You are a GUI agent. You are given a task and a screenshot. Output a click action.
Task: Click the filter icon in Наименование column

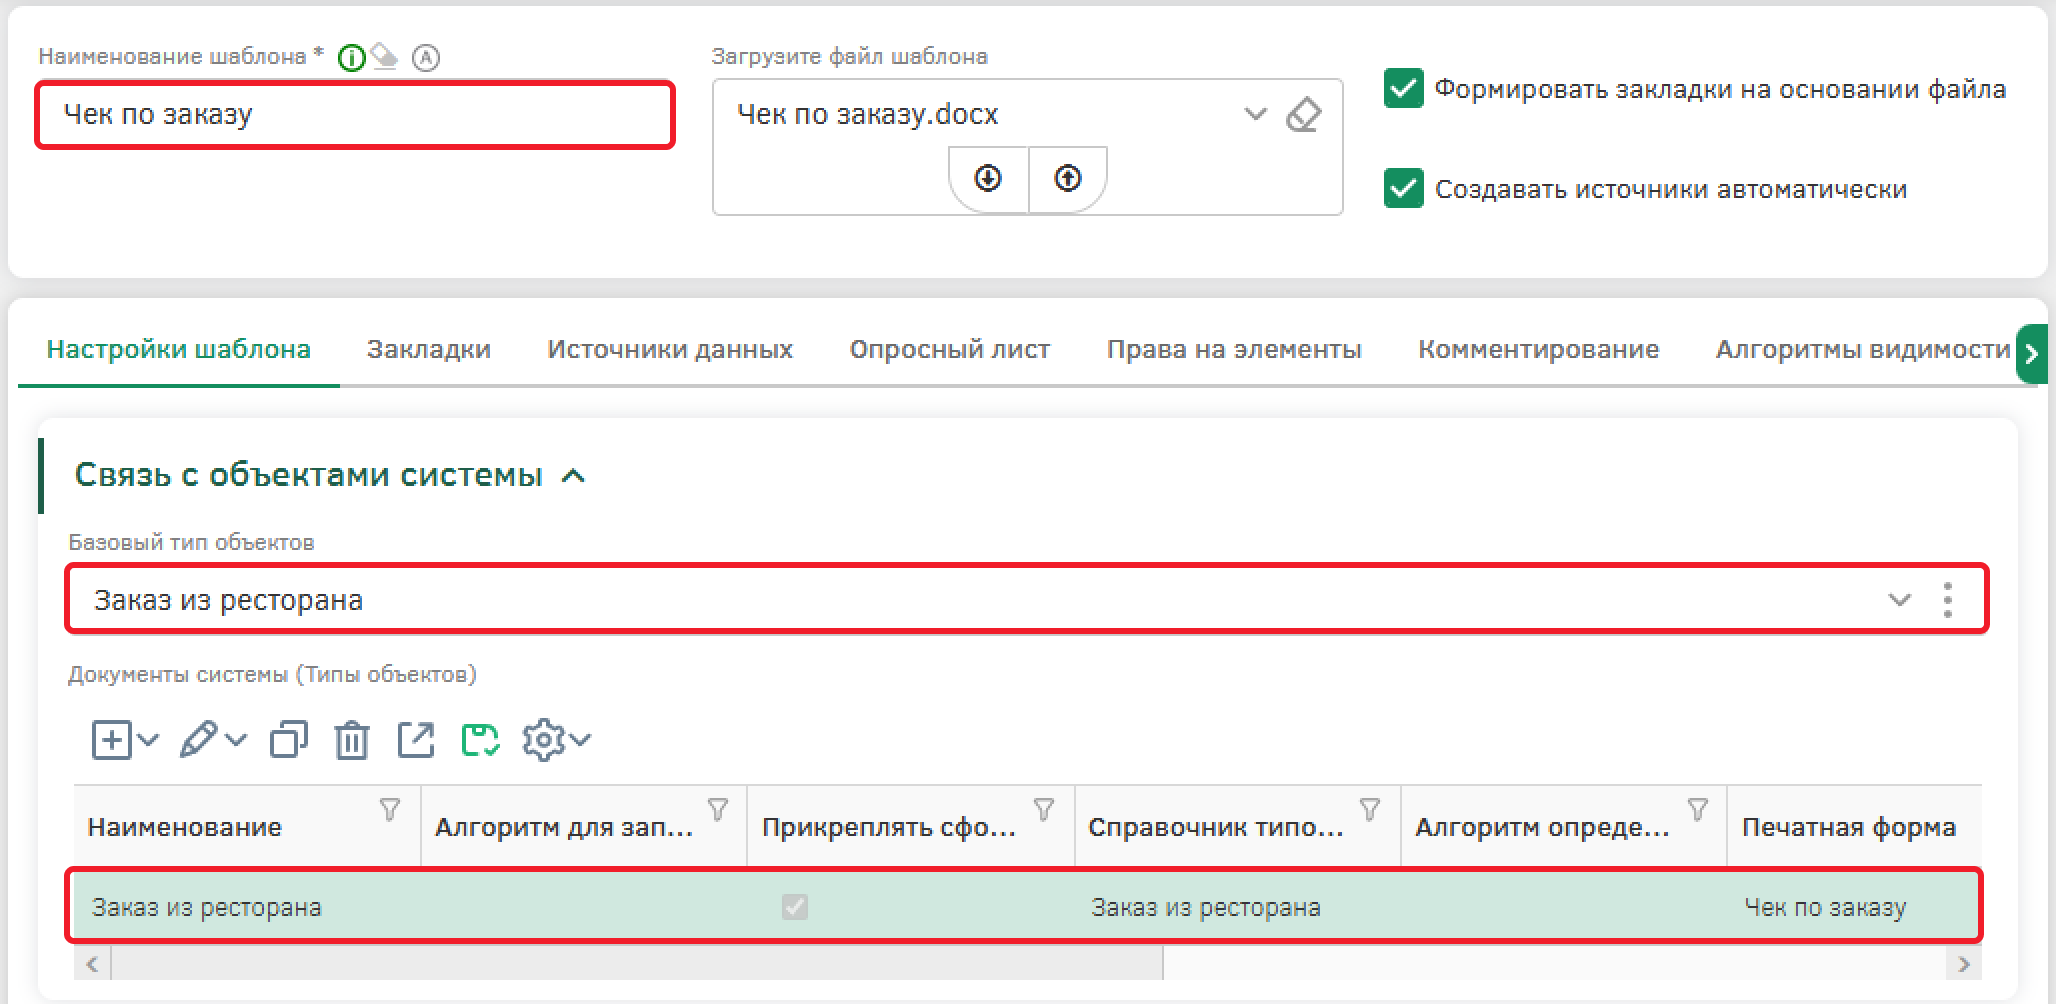tap(390, 809)
